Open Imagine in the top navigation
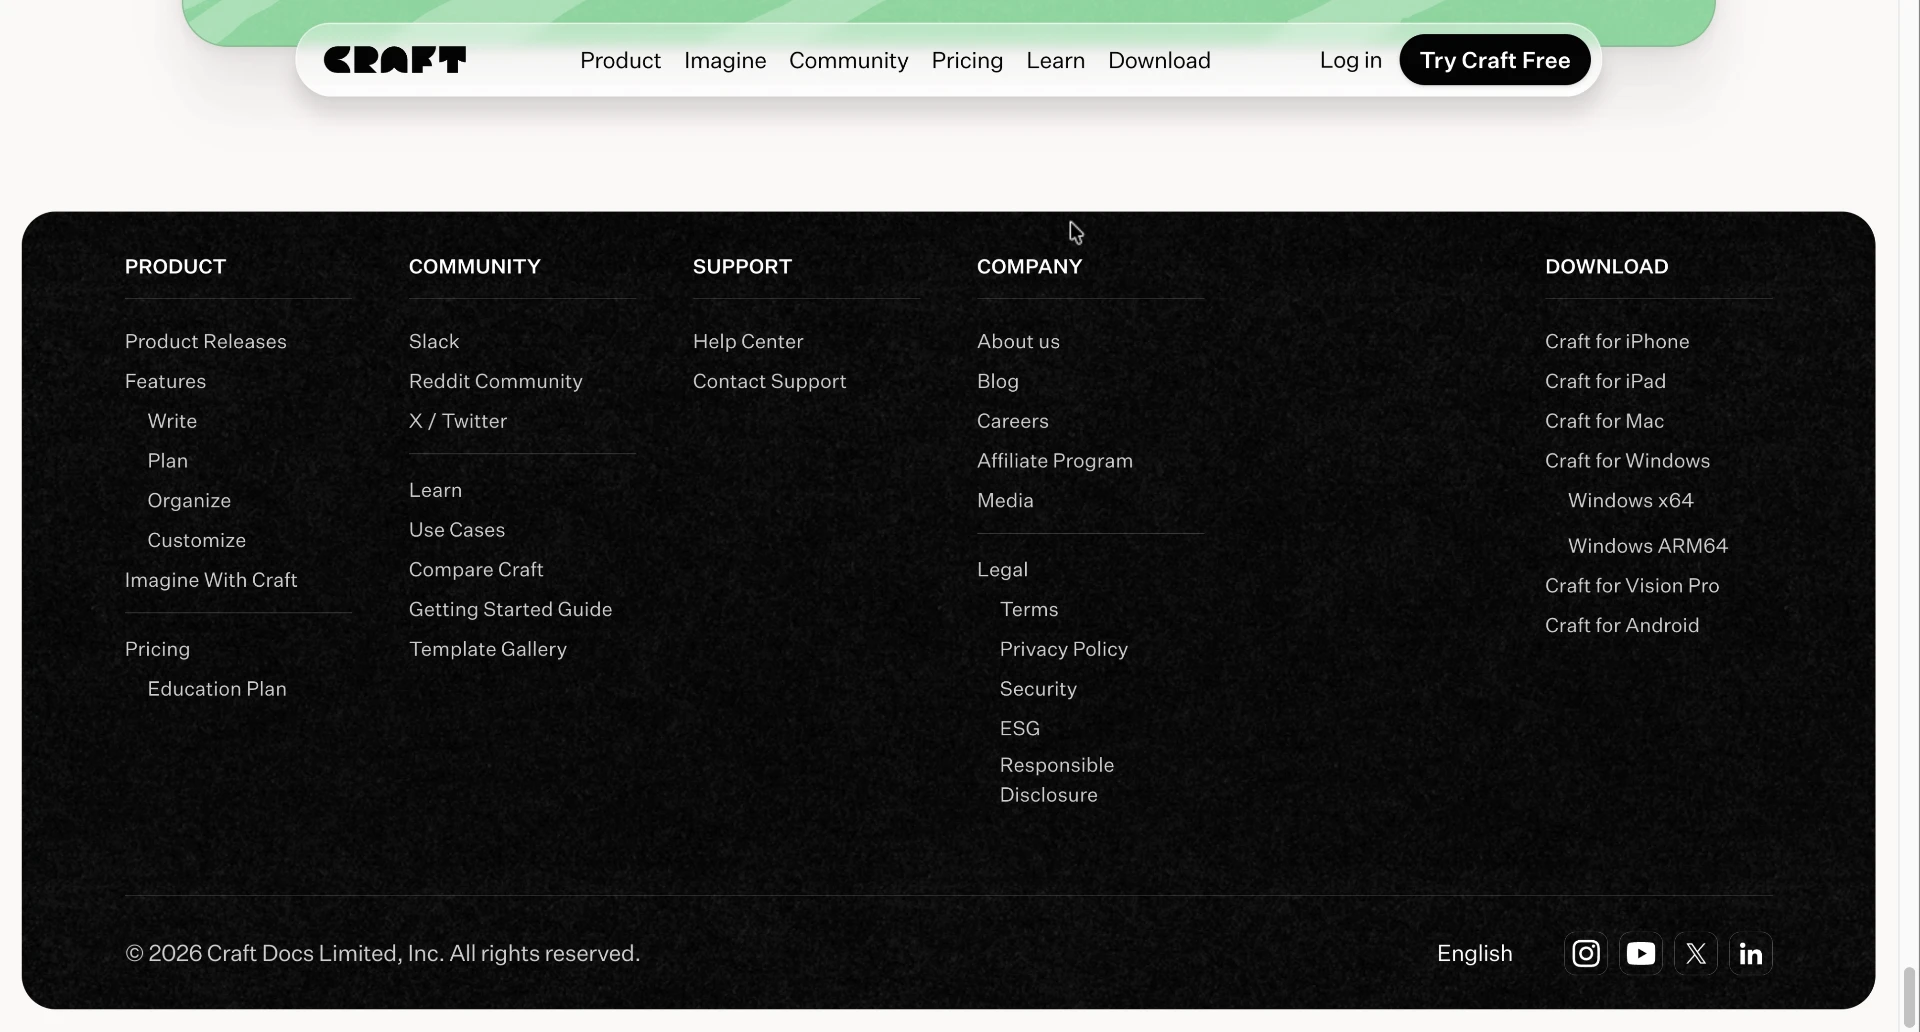 tap(725, 60)
